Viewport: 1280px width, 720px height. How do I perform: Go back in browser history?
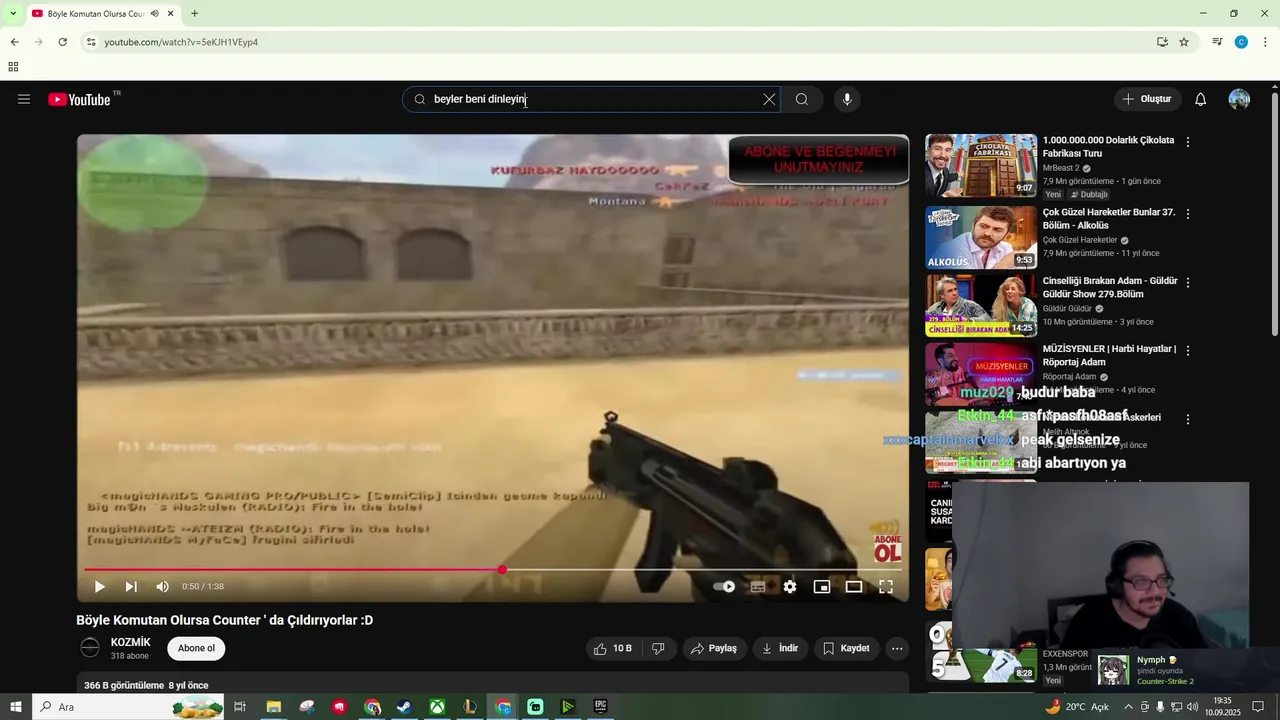14,42
